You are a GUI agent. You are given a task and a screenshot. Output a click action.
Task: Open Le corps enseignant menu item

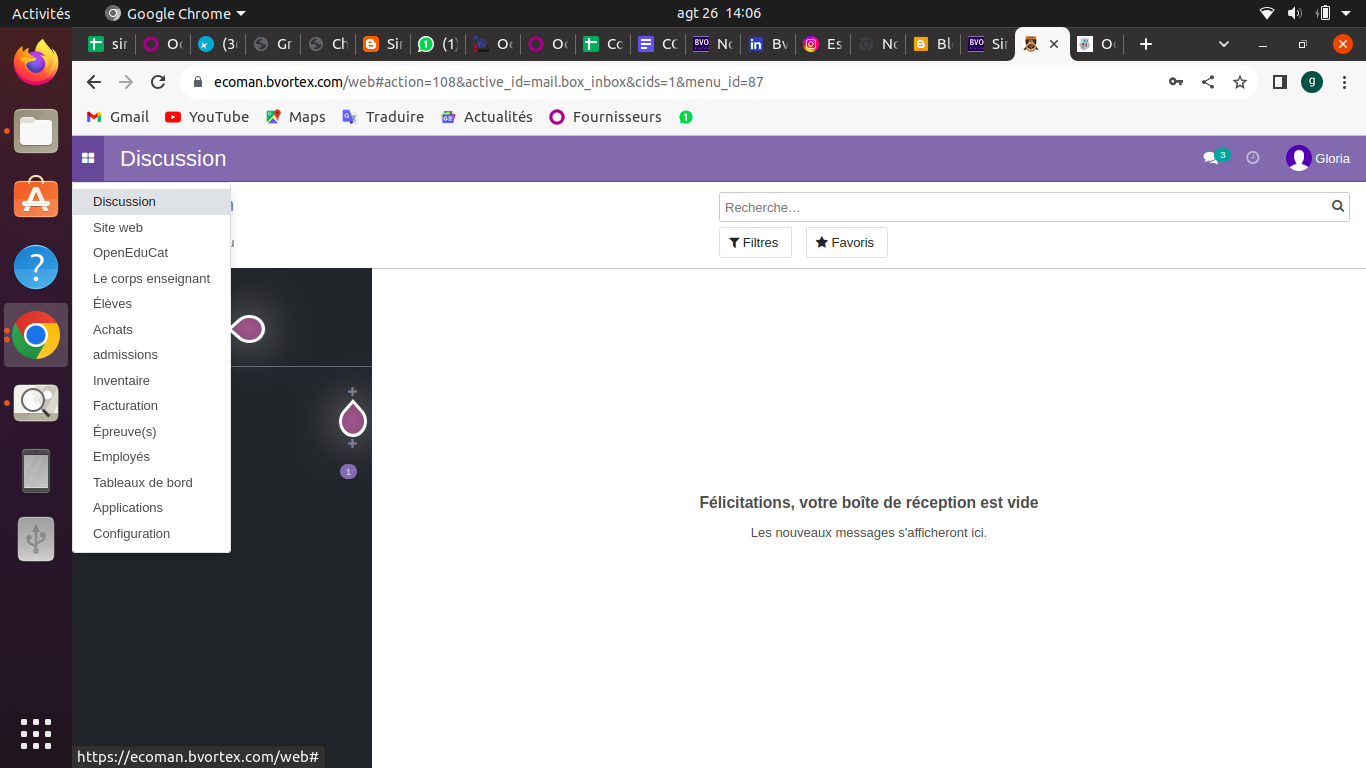pyautogui.click(x=151, y=278)
